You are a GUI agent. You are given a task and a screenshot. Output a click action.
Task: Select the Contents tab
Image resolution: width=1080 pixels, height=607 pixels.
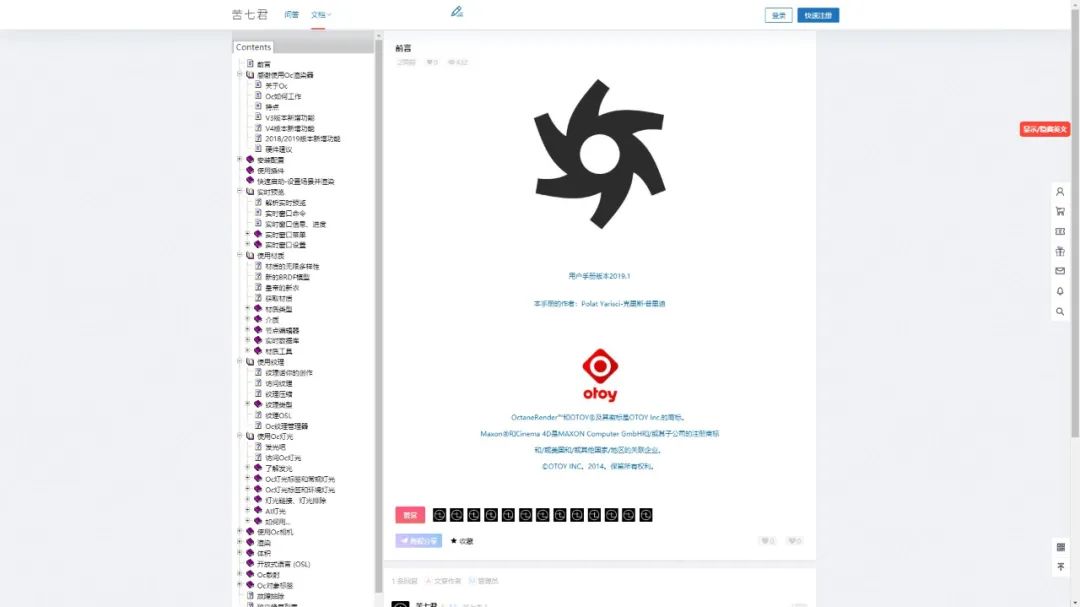point(253,47)
